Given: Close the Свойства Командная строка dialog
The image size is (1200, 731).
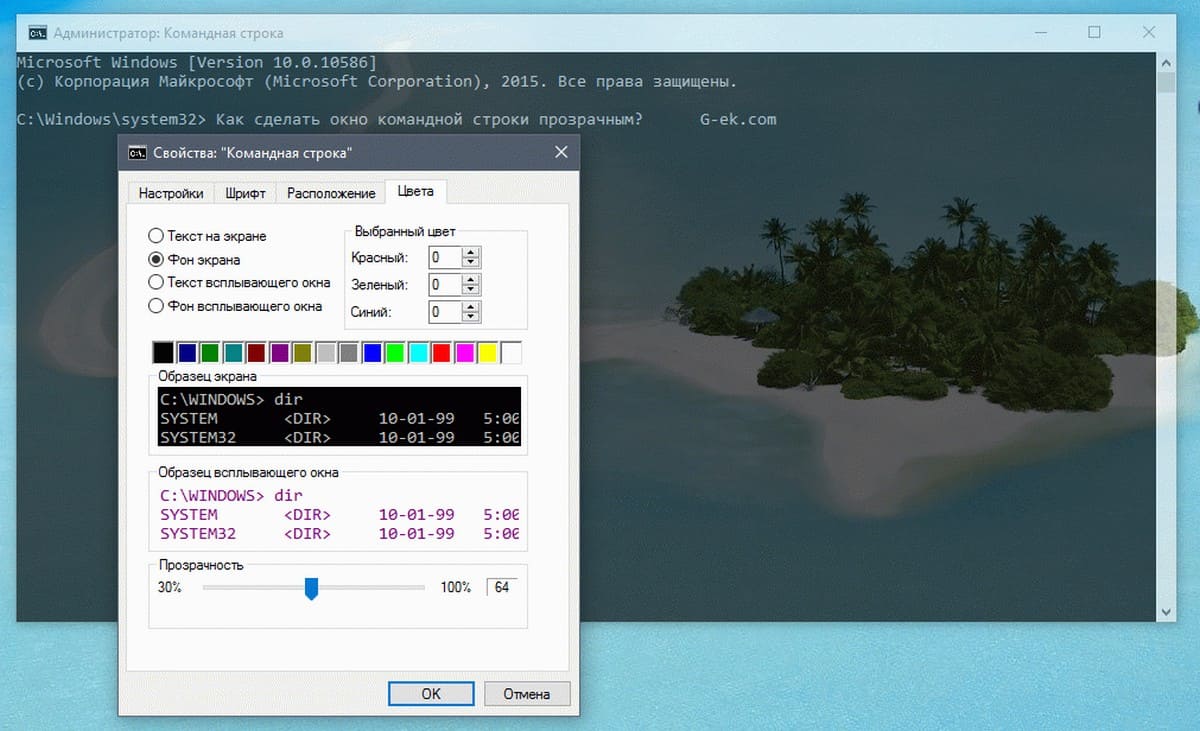Looking at the screenshot, I should coord(561,153).
